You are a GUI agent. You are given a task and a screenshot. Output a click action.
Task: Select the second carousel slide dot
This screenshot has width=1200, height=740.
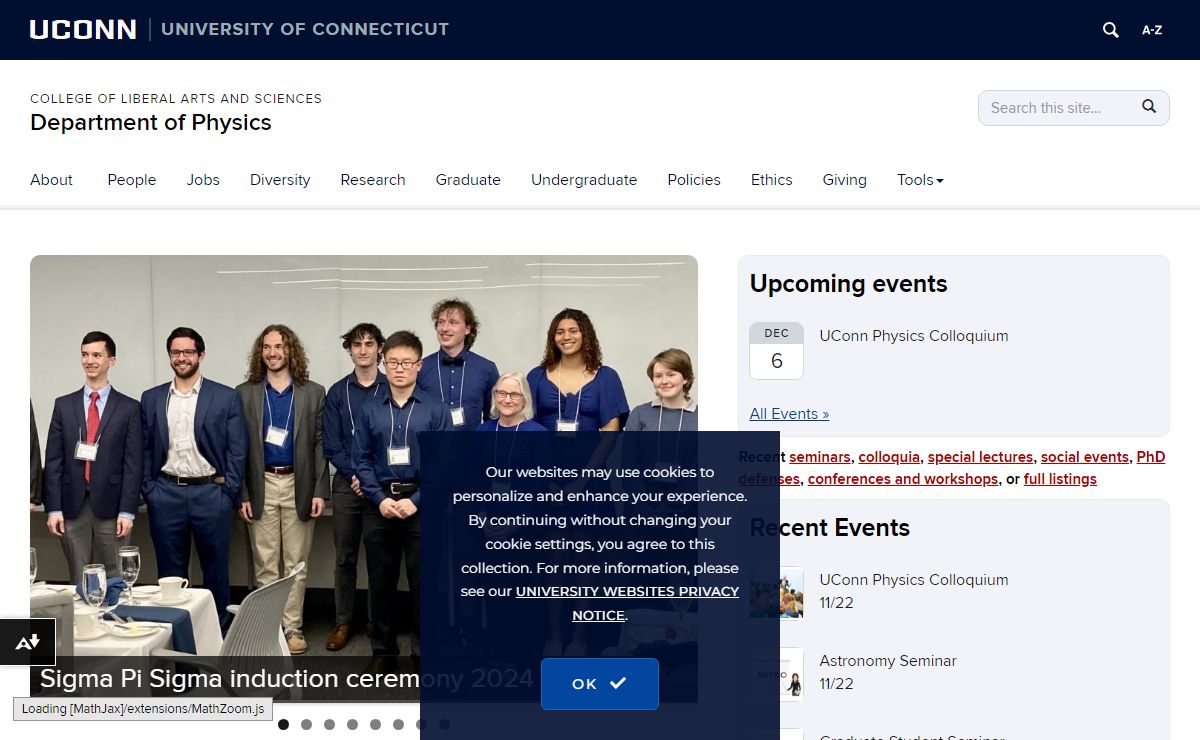point(306,724)
